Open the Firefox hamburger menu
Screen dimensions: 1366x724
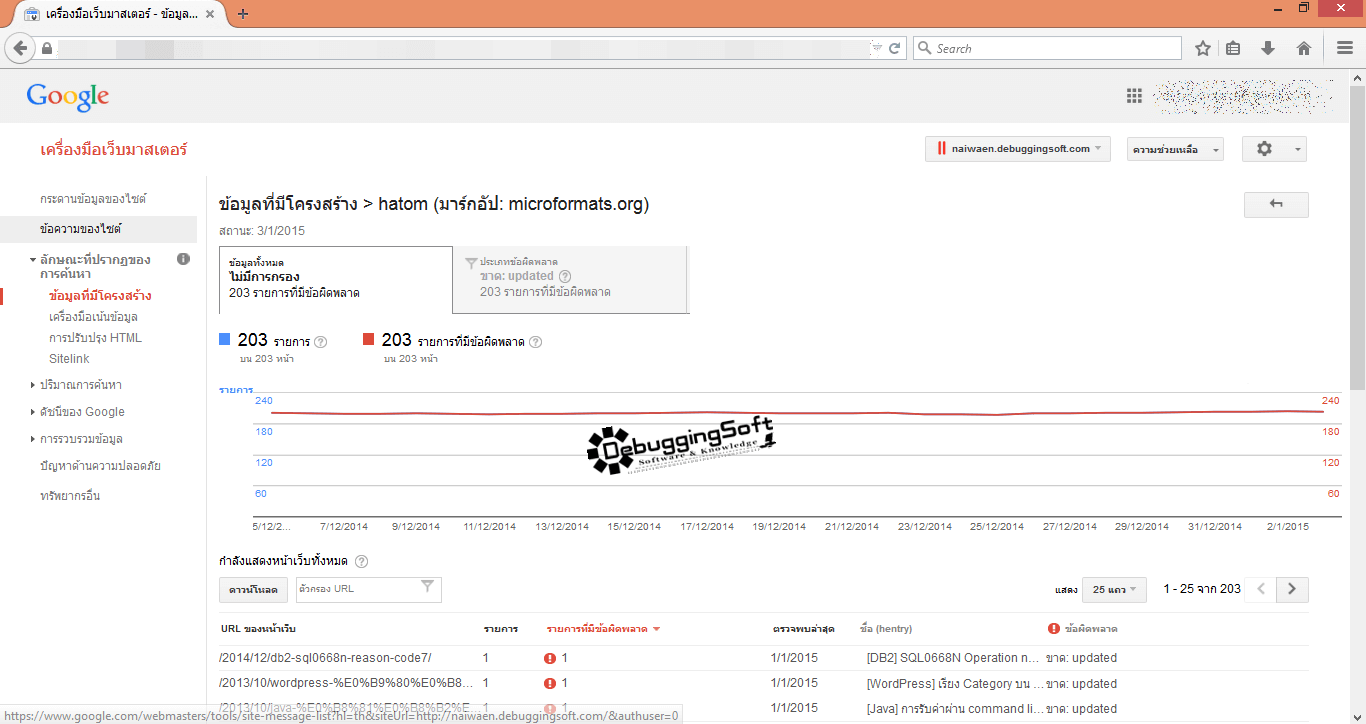tap(1345, 48)
